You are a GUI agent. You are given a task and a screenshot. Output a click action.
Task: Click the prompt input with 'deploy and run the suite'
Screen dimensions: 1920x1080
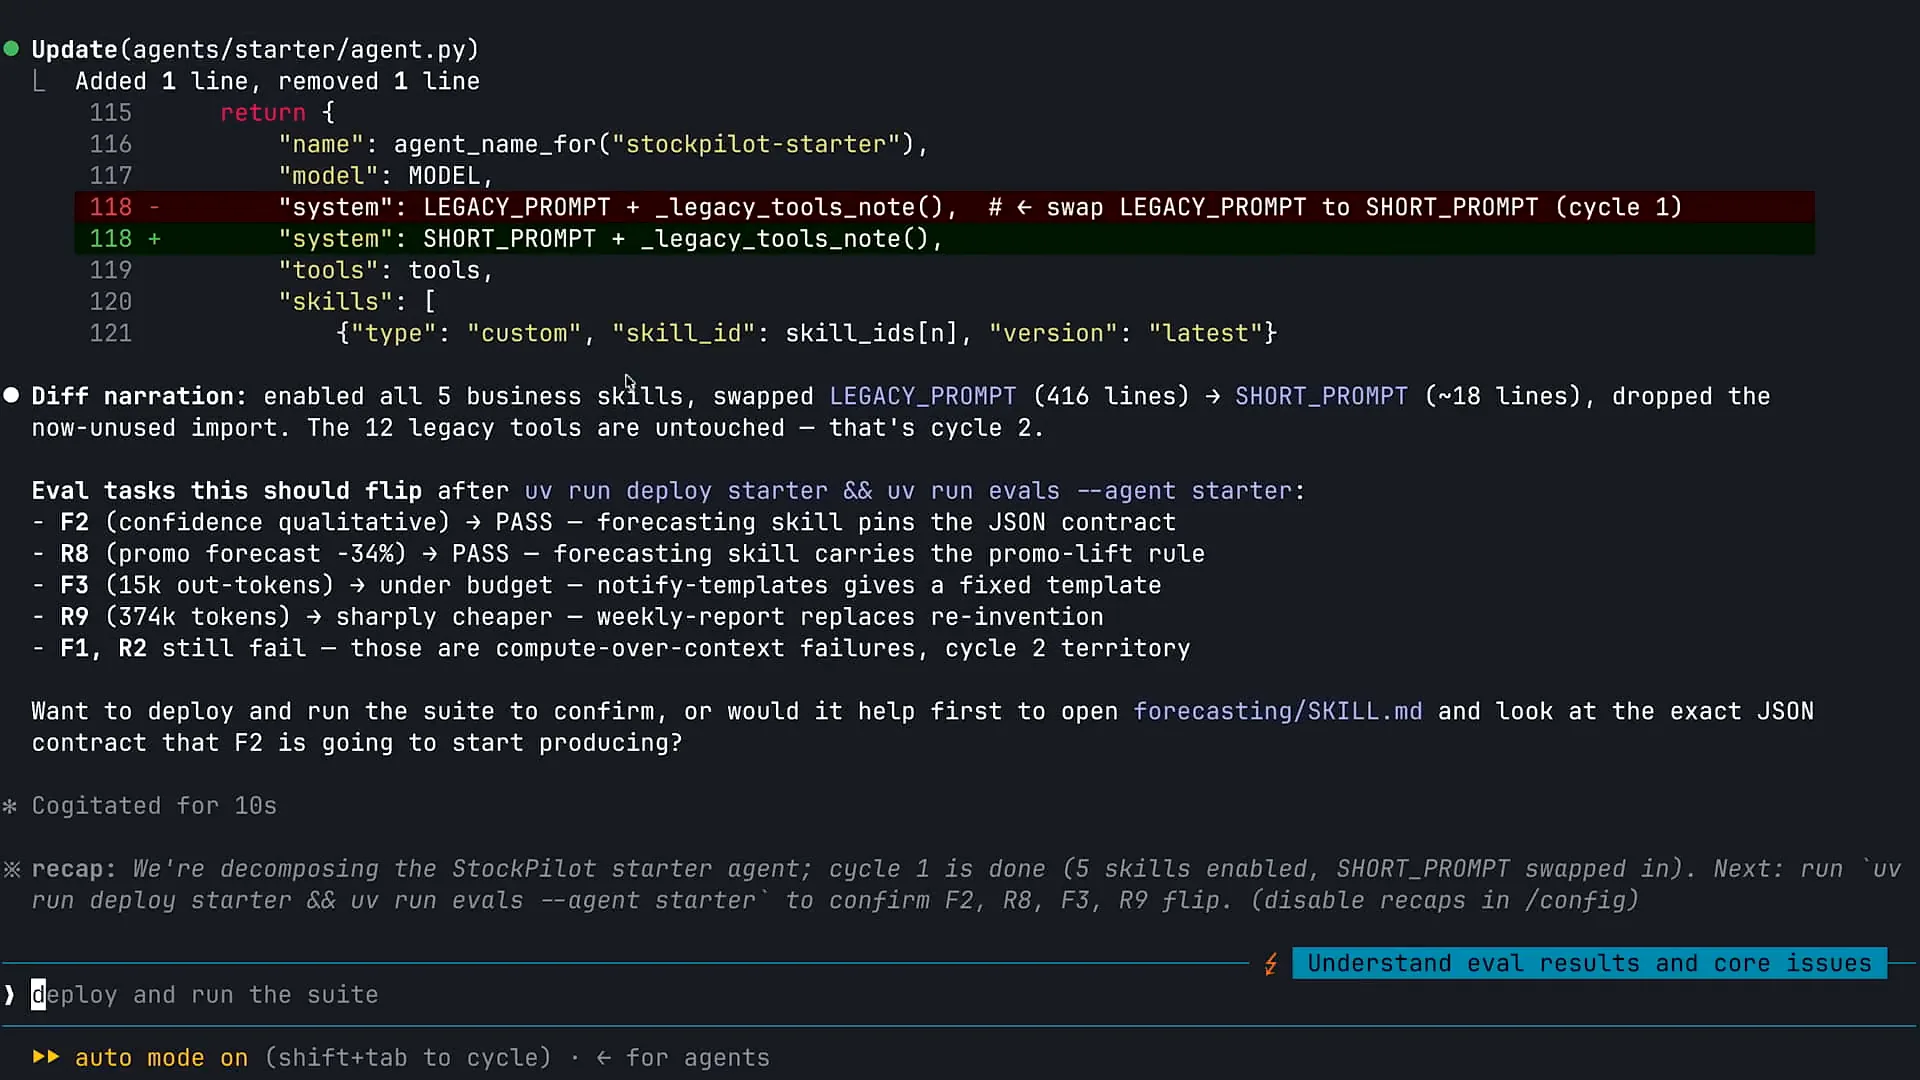click(960, 995)
